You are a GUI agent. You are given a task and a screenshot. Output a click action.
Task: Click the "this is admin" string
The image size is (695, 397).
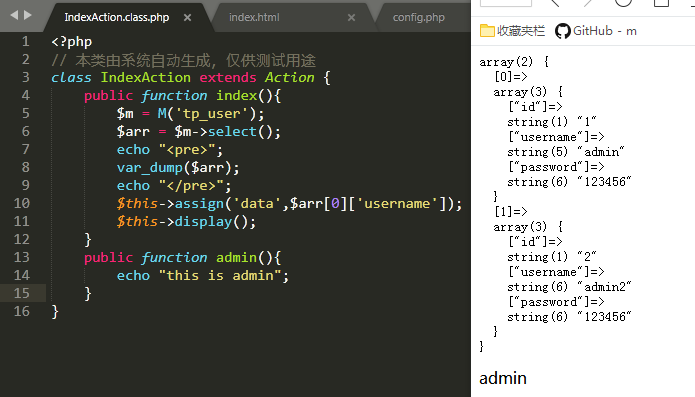[220, 276]
